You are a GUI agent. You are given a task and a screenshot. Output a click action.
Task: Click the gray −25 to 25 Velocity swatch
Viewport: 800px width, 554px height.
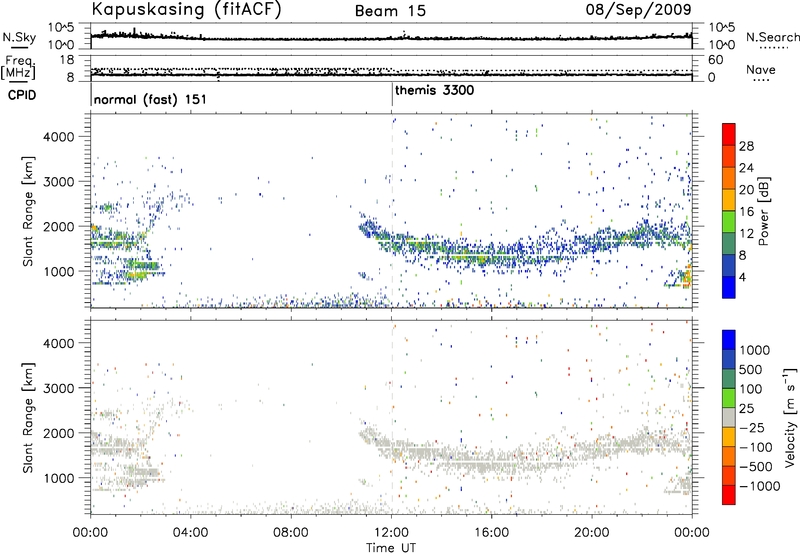coord(729,418)
